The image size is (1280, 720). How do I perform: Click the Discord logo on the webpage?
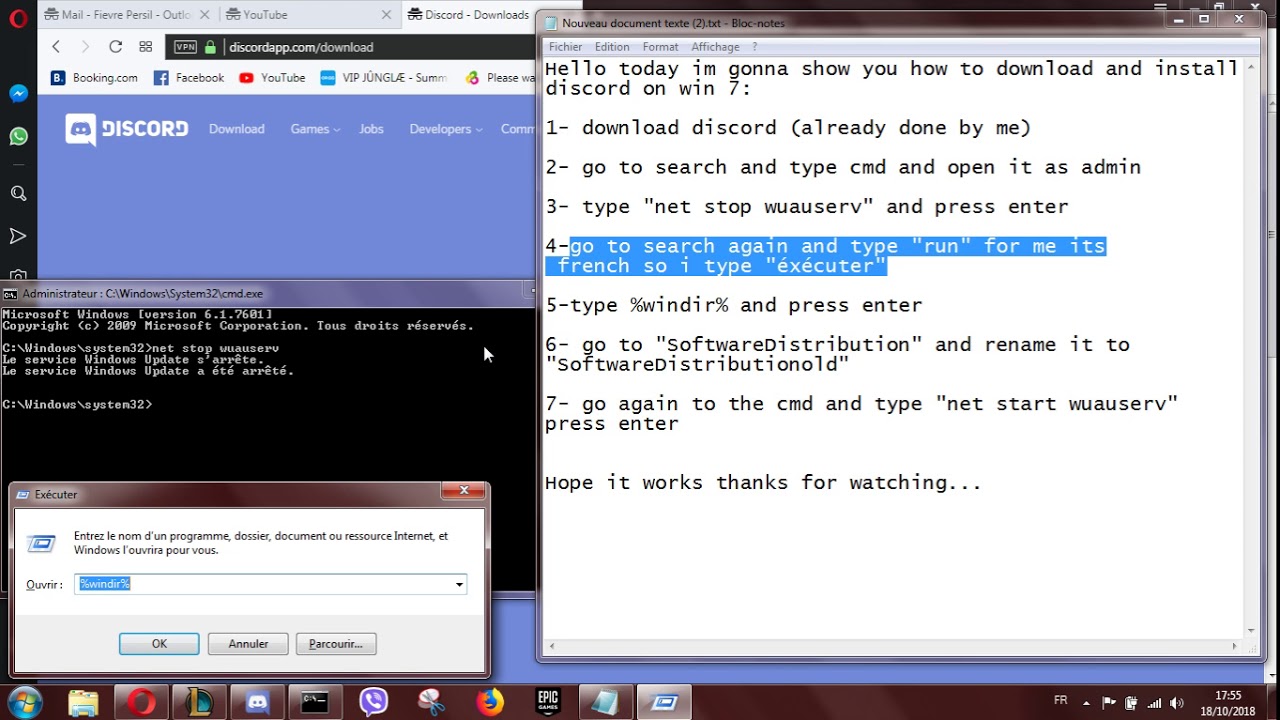pyautogui.click(x=126, y=129)
